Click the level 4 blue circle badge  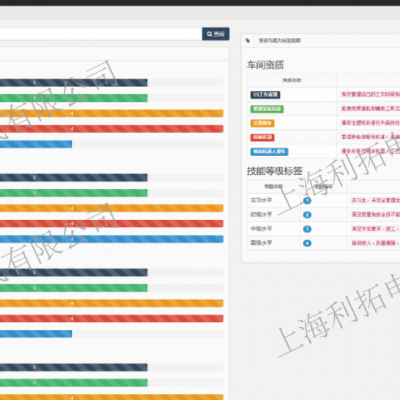[307, 243]
